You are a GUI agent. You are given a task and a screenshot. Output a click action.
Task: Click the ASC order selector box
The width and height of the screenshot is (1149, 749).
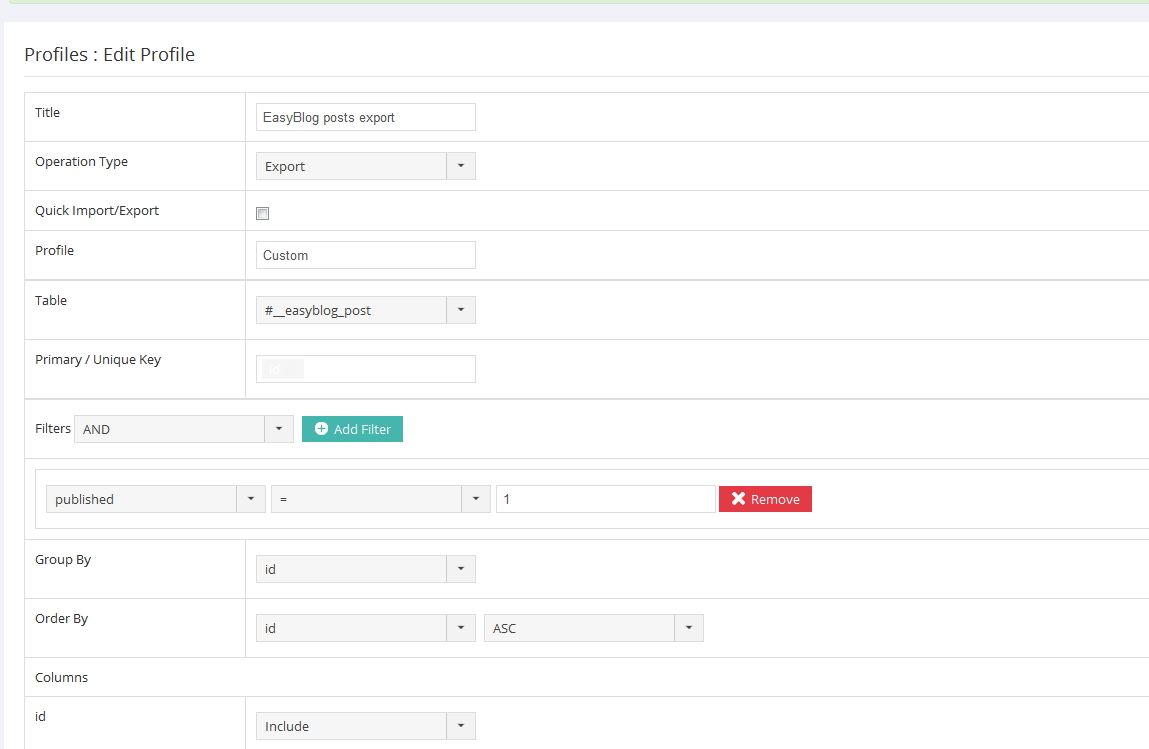(x=579, y=628)
